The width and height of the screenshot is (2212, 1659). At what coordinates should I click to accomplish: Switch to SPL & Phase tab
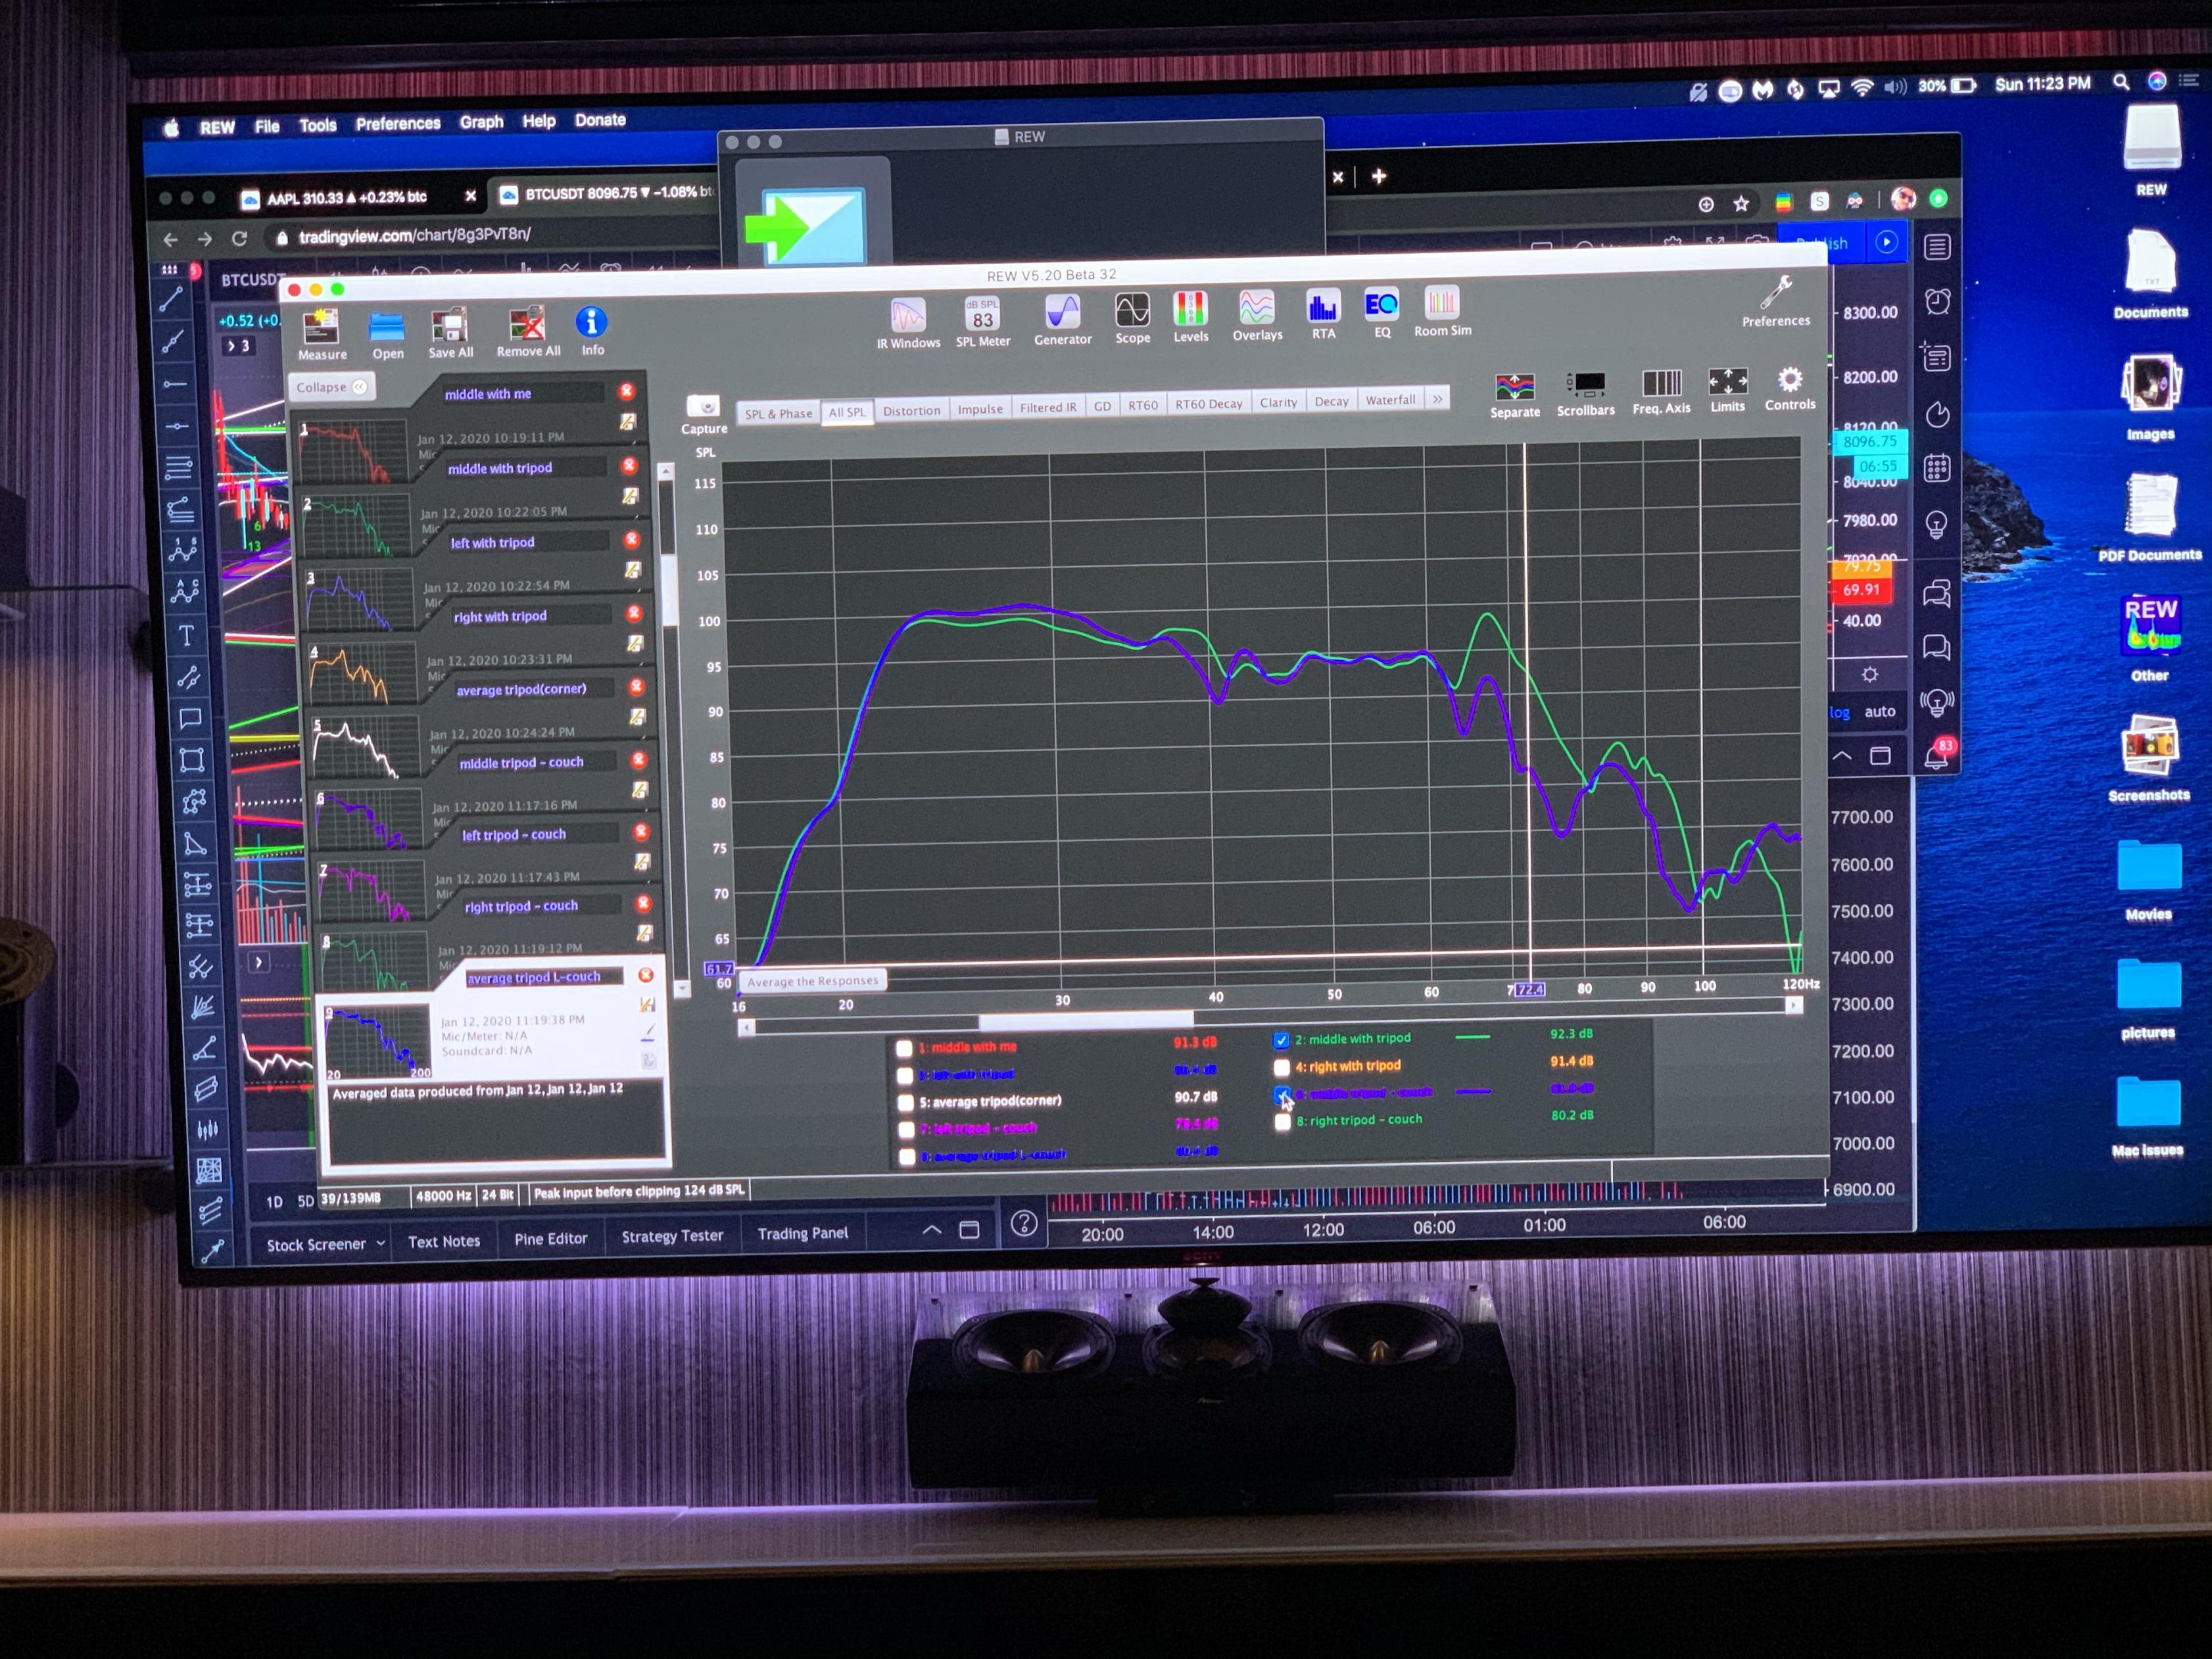[778, 413]
